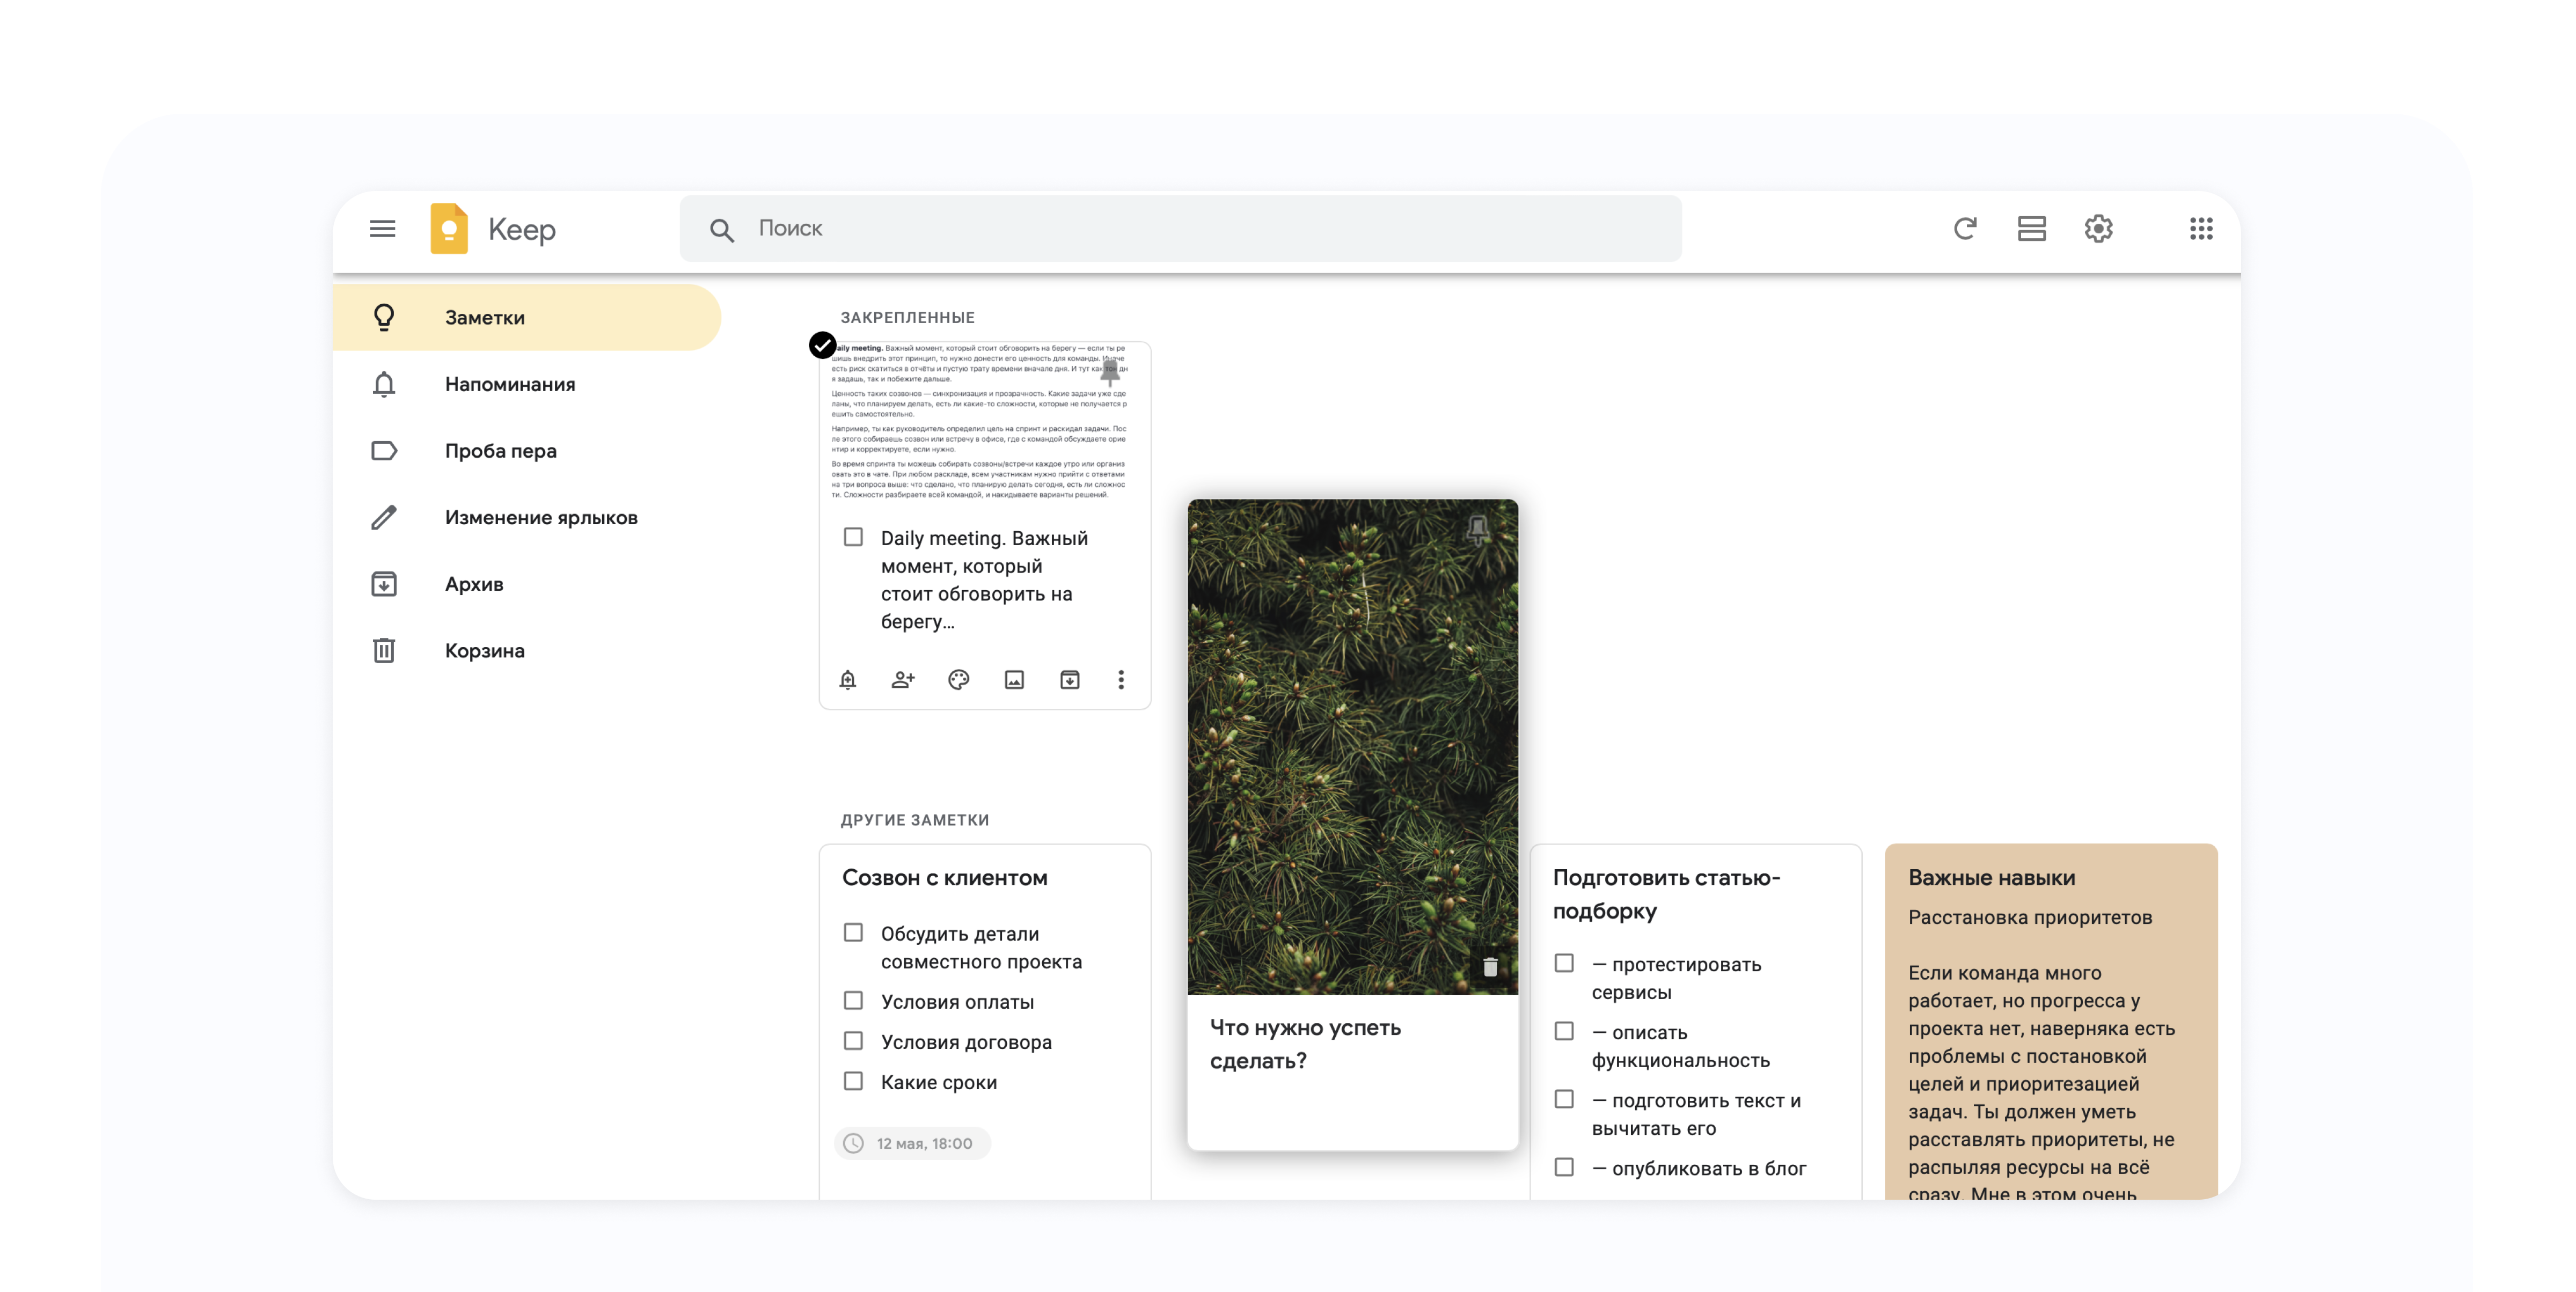Check the Daily meeting checkbox
Screen dimensions: 2576x1292
[x=853, y=537]
